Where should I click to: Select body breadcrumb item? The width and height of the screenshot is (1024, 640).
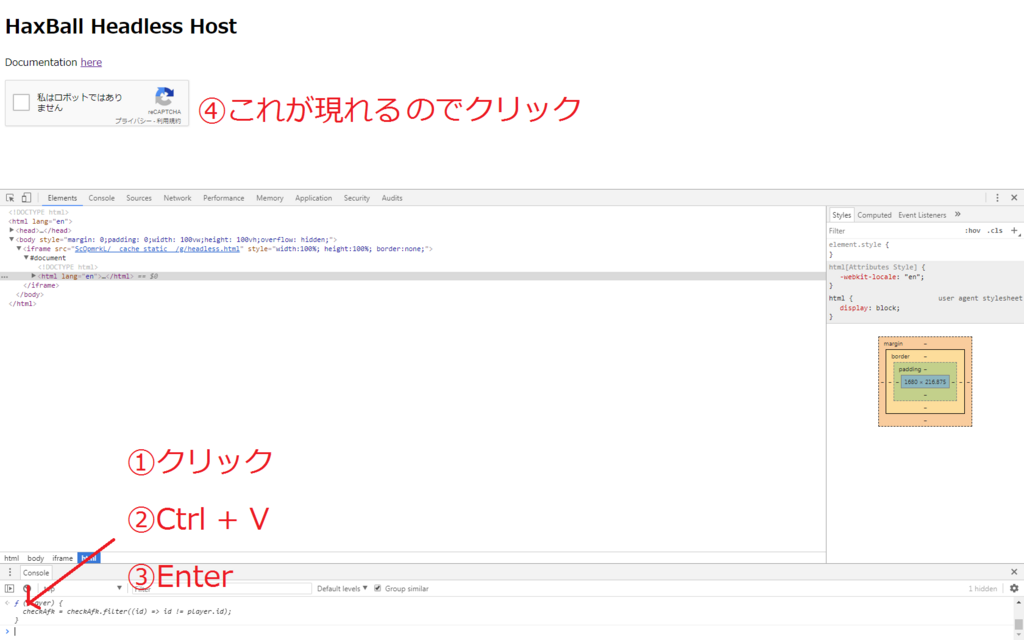click(x=35, y=558)
